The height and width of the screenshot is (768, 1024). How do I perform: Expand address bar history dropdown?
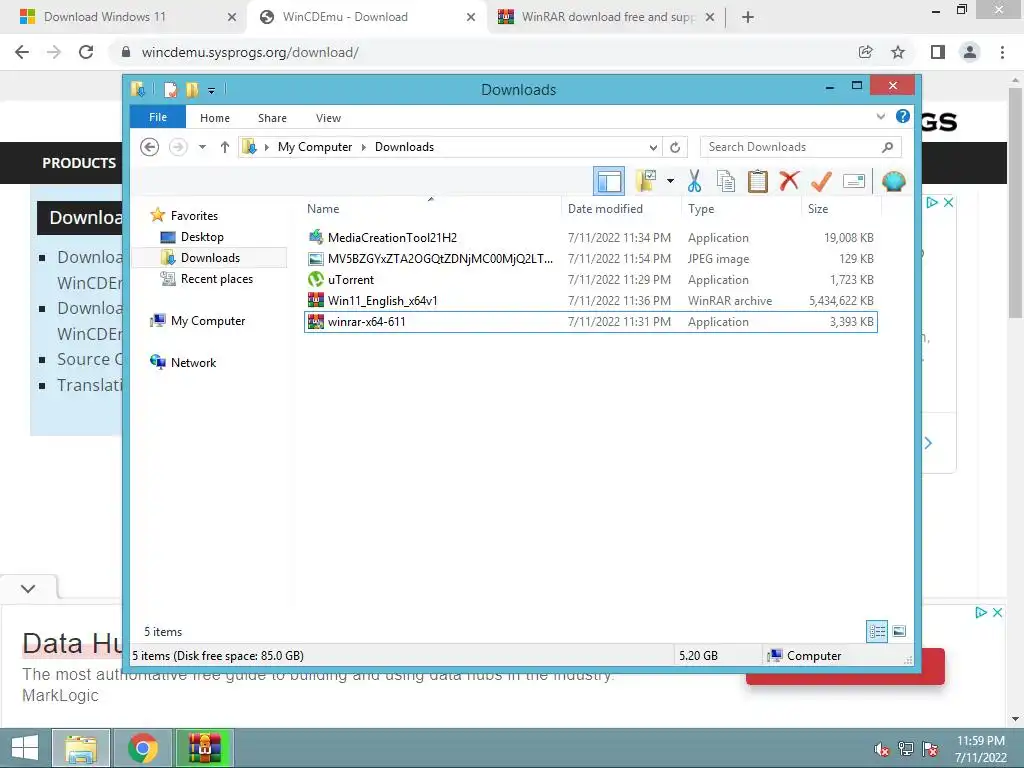tap(653, 147)
